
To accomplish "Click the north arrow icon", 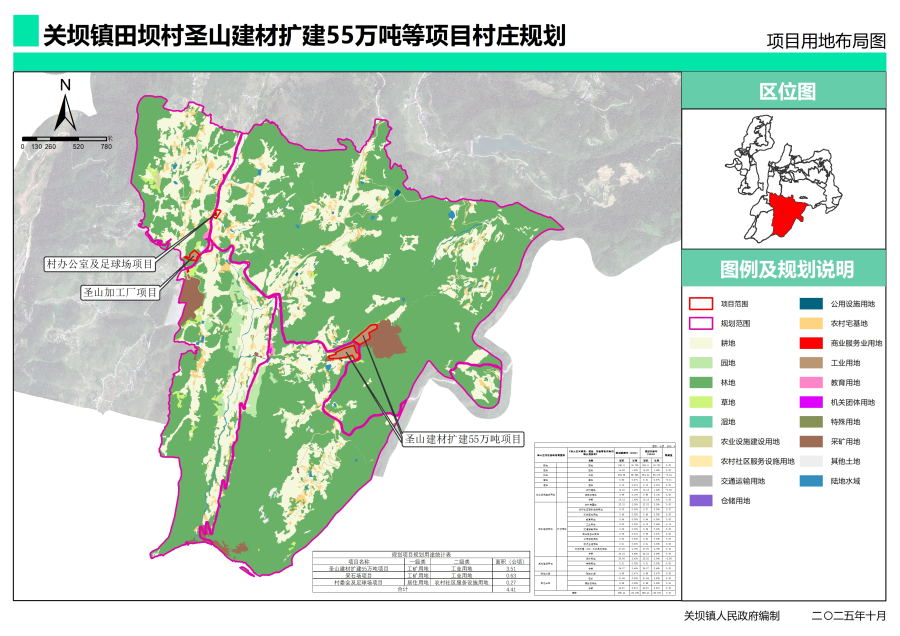I will click(x=63, y=110).
